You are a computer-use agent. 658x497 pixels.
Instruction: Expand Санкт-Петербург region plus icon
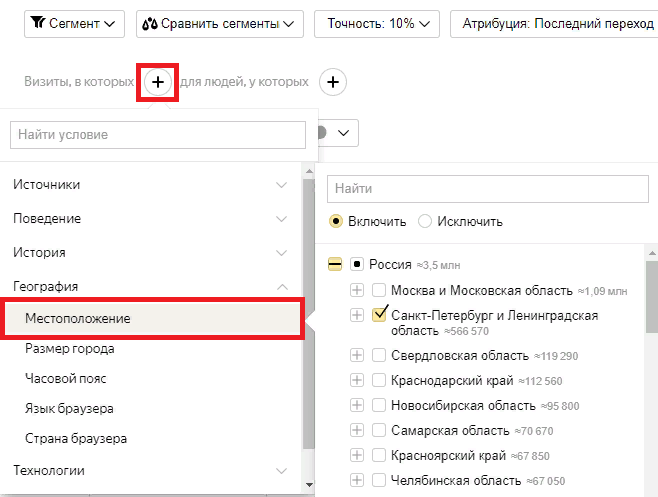click(x=357, y=315)
